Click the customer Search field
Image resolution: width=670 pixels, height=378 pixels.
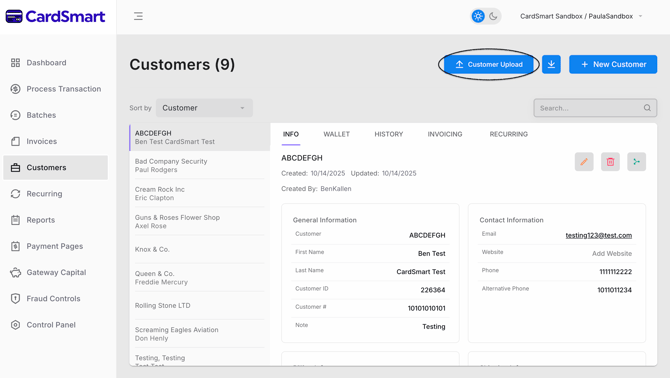[595, 108]
